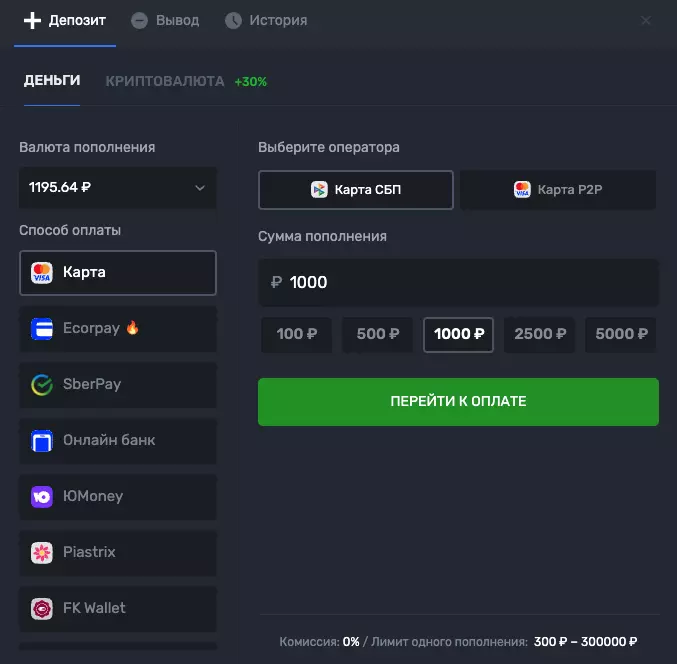The width and height of the screenshot is (677, 664).
Task: Expand the Валюта пополнения dropdown
Action: pos(117,187)
